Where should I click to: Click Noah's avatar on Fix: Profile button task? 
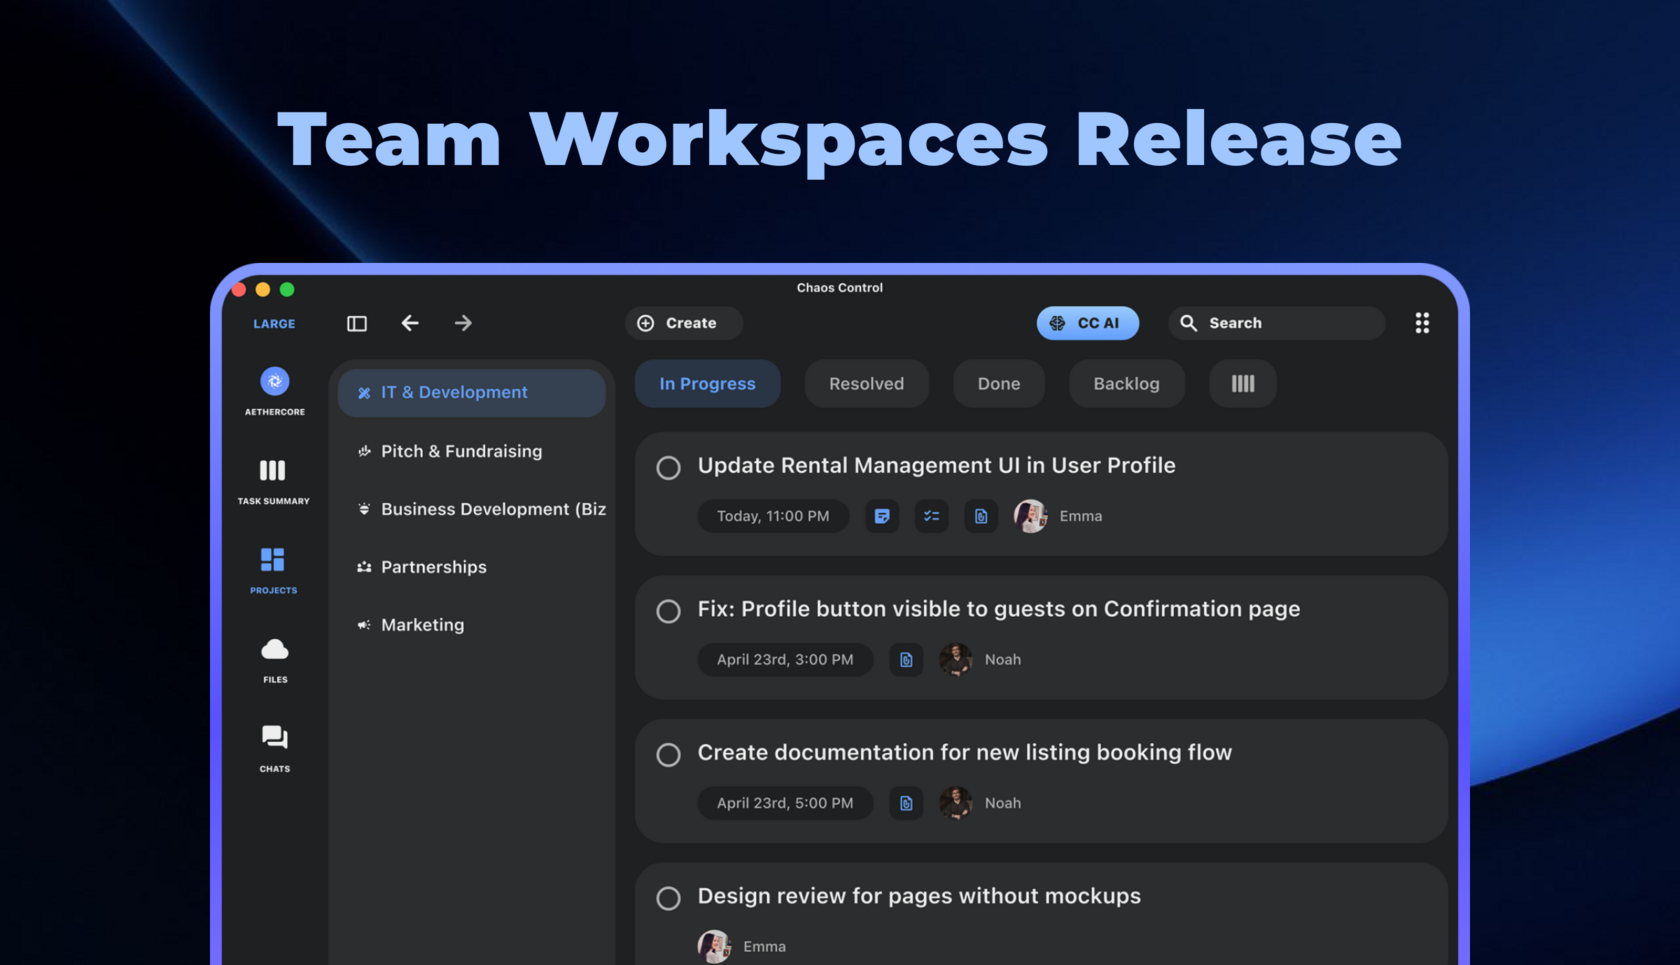tap(956, 660)
